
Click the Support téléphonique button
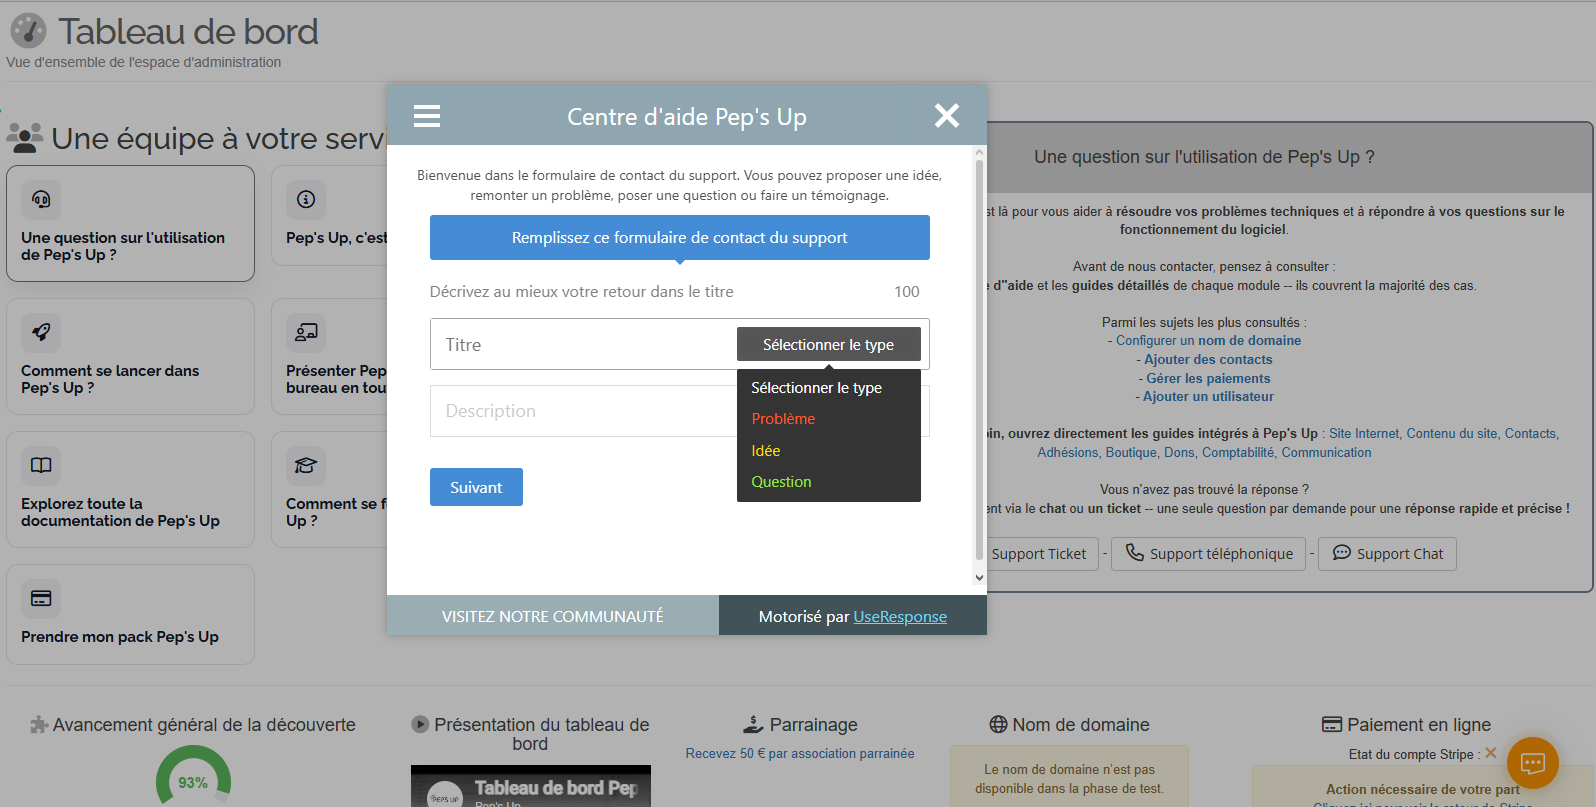(1208, 554)
